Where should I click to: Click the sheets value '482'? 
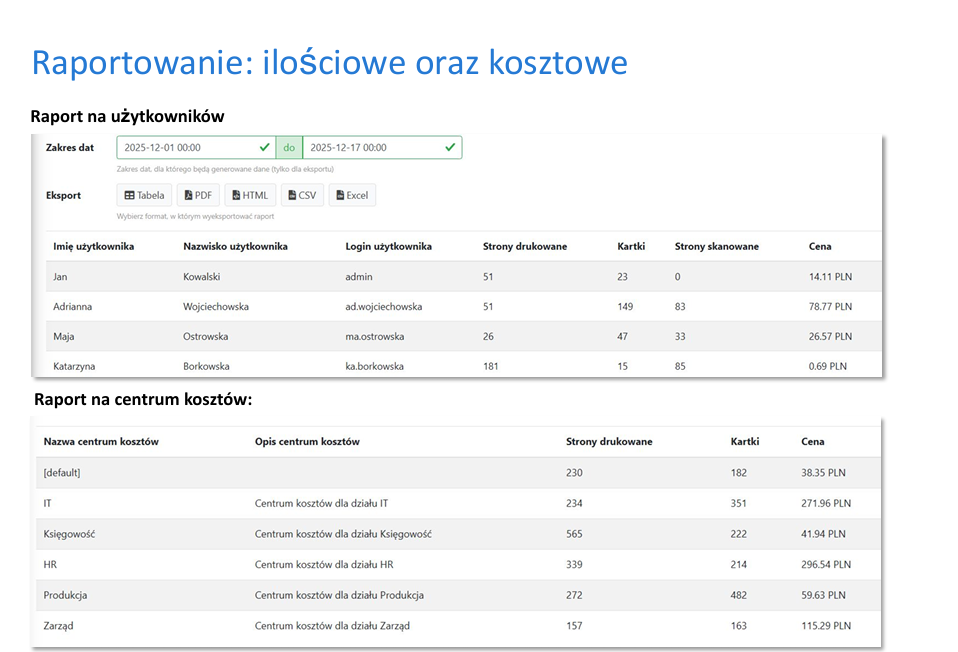(x=738, y=595)
